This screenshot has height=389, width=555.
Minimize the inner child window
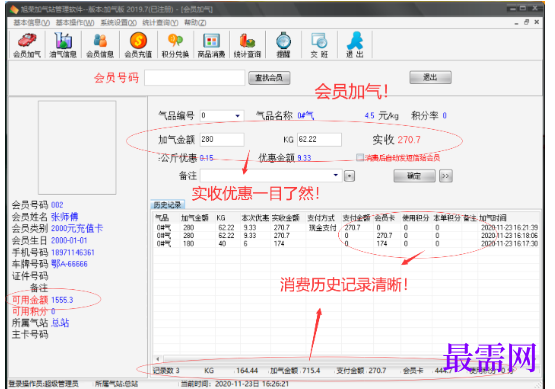pos(517,23)
